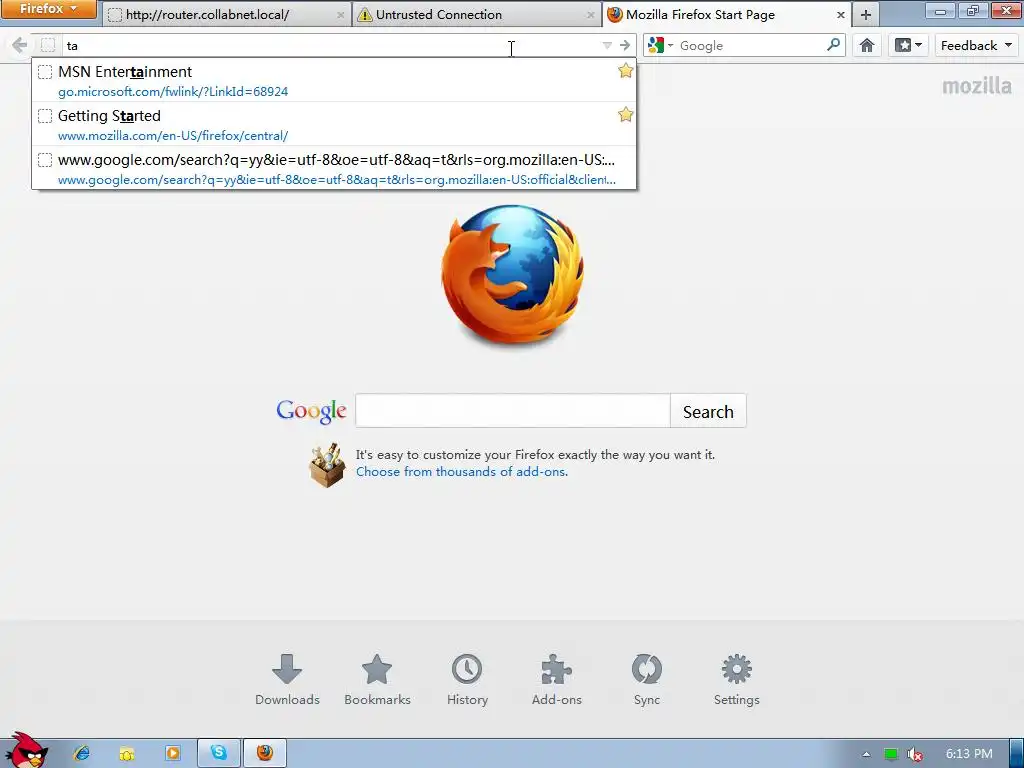Click the Google search engine icon
This screenshot has width=1024, height=768.
click(x=656, y=45)
